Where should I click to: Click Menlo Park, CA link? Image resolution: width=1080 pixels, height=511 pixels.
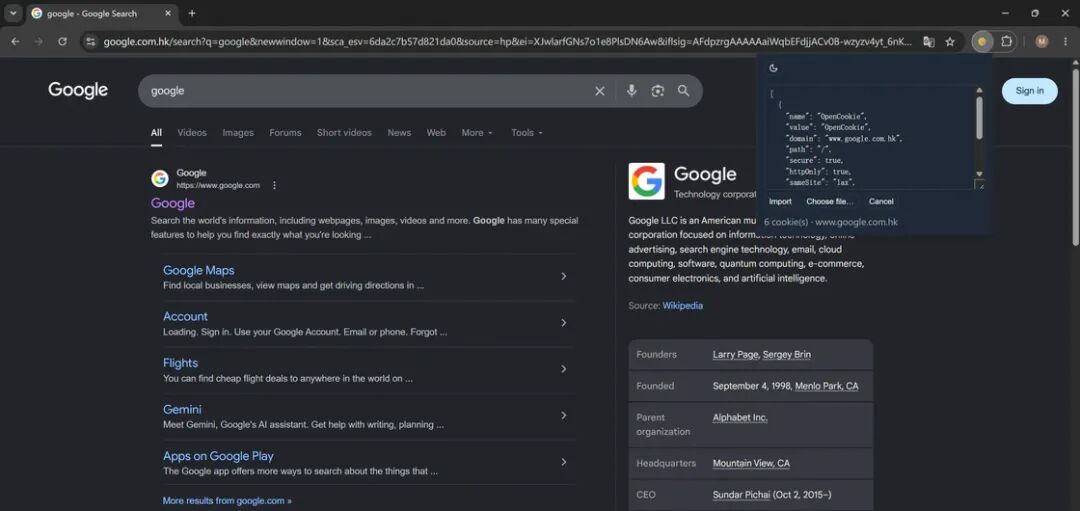tap(827, 386)
